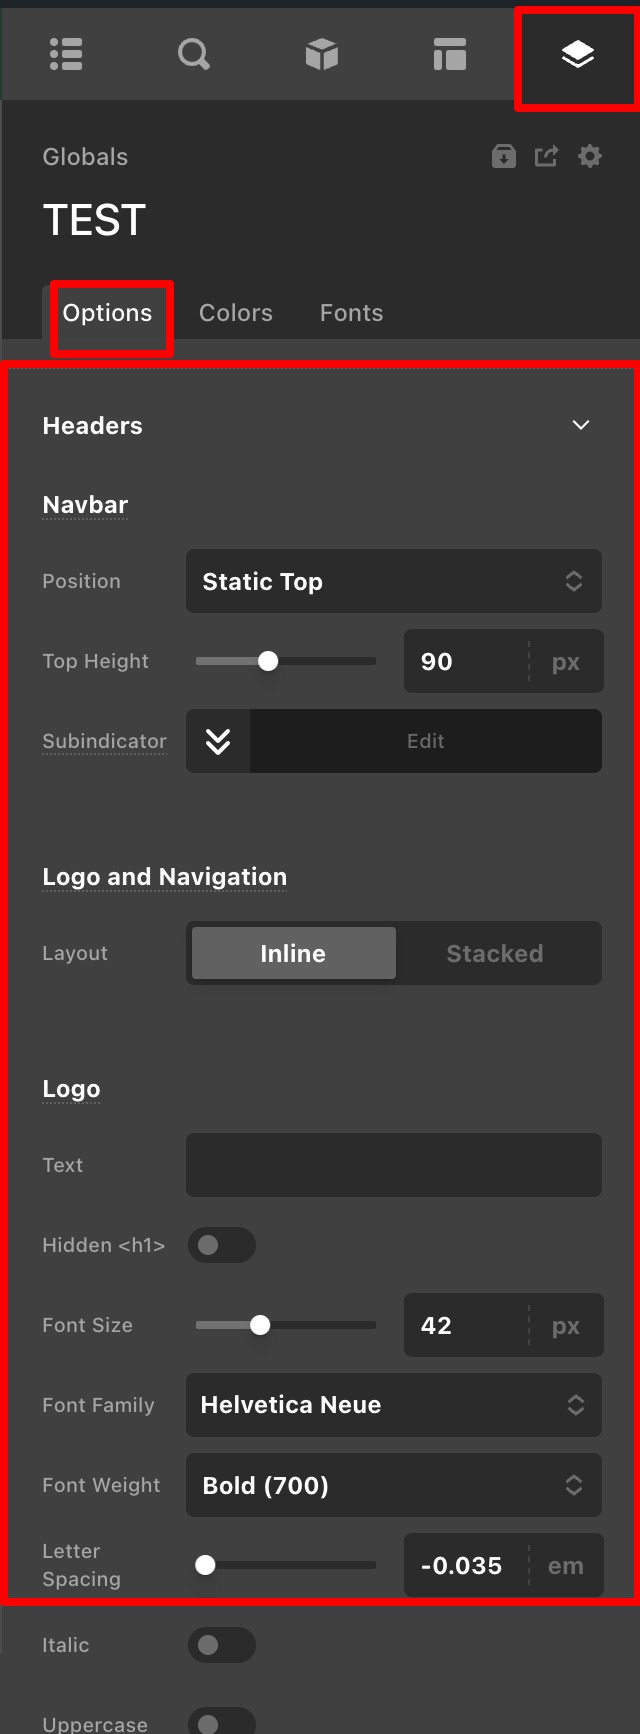Switch to the Colors tab
The image size is (640, 1734).
coord(236,313)
